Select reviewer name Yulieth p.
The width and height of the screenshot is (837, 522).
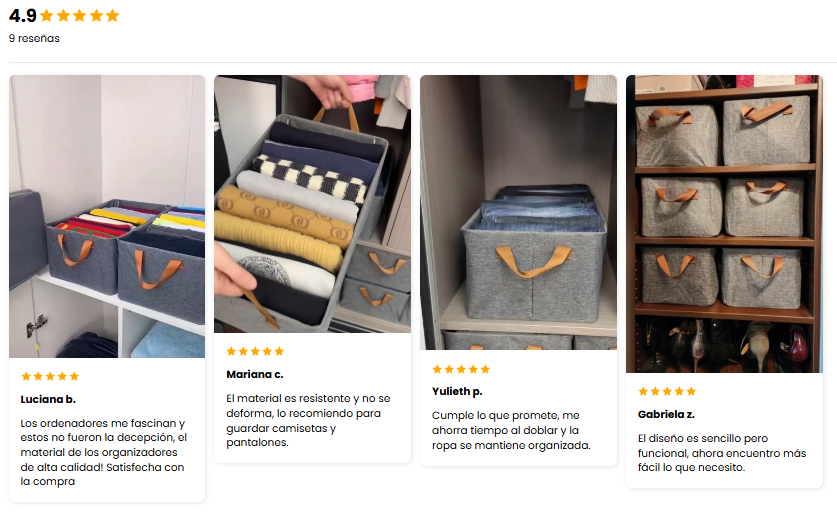coord(457,392)
